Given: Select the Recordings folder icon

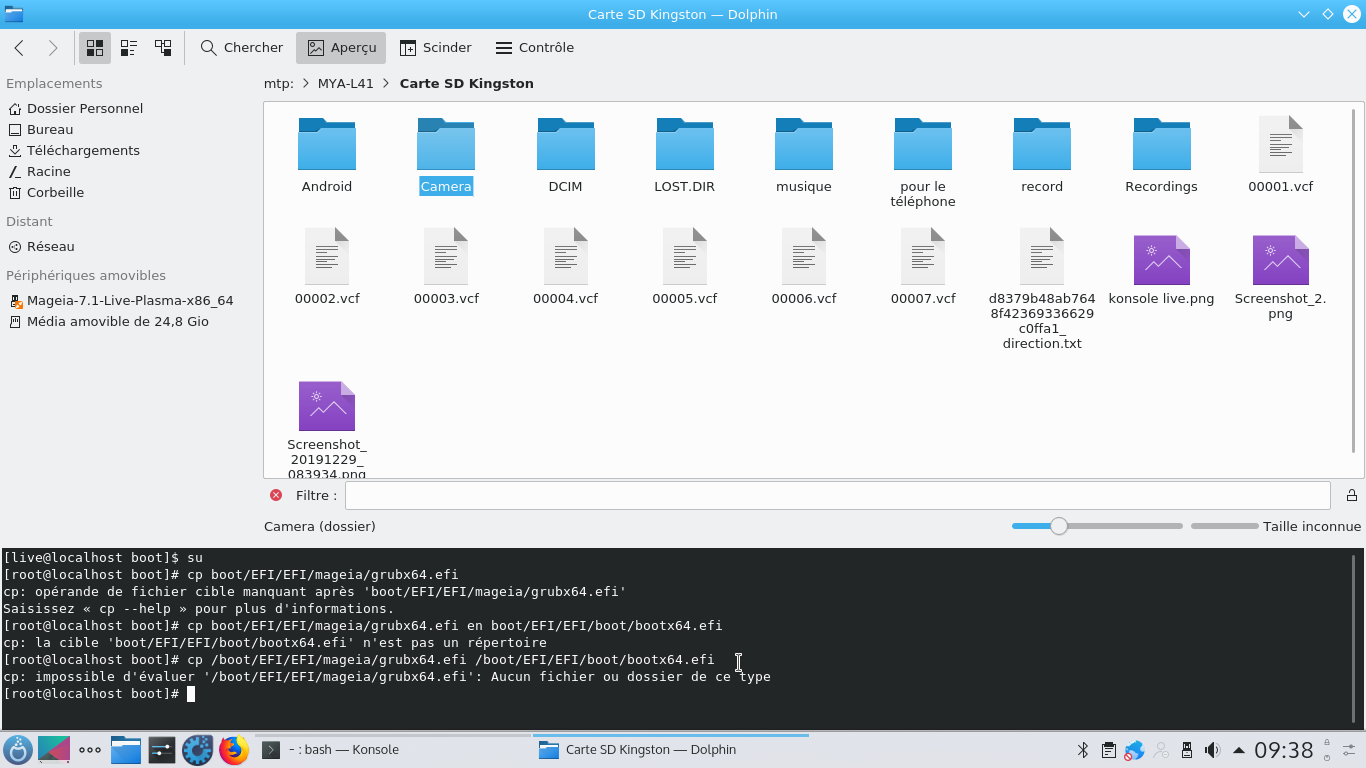Looking at the screenshot, I should 1162,144.
